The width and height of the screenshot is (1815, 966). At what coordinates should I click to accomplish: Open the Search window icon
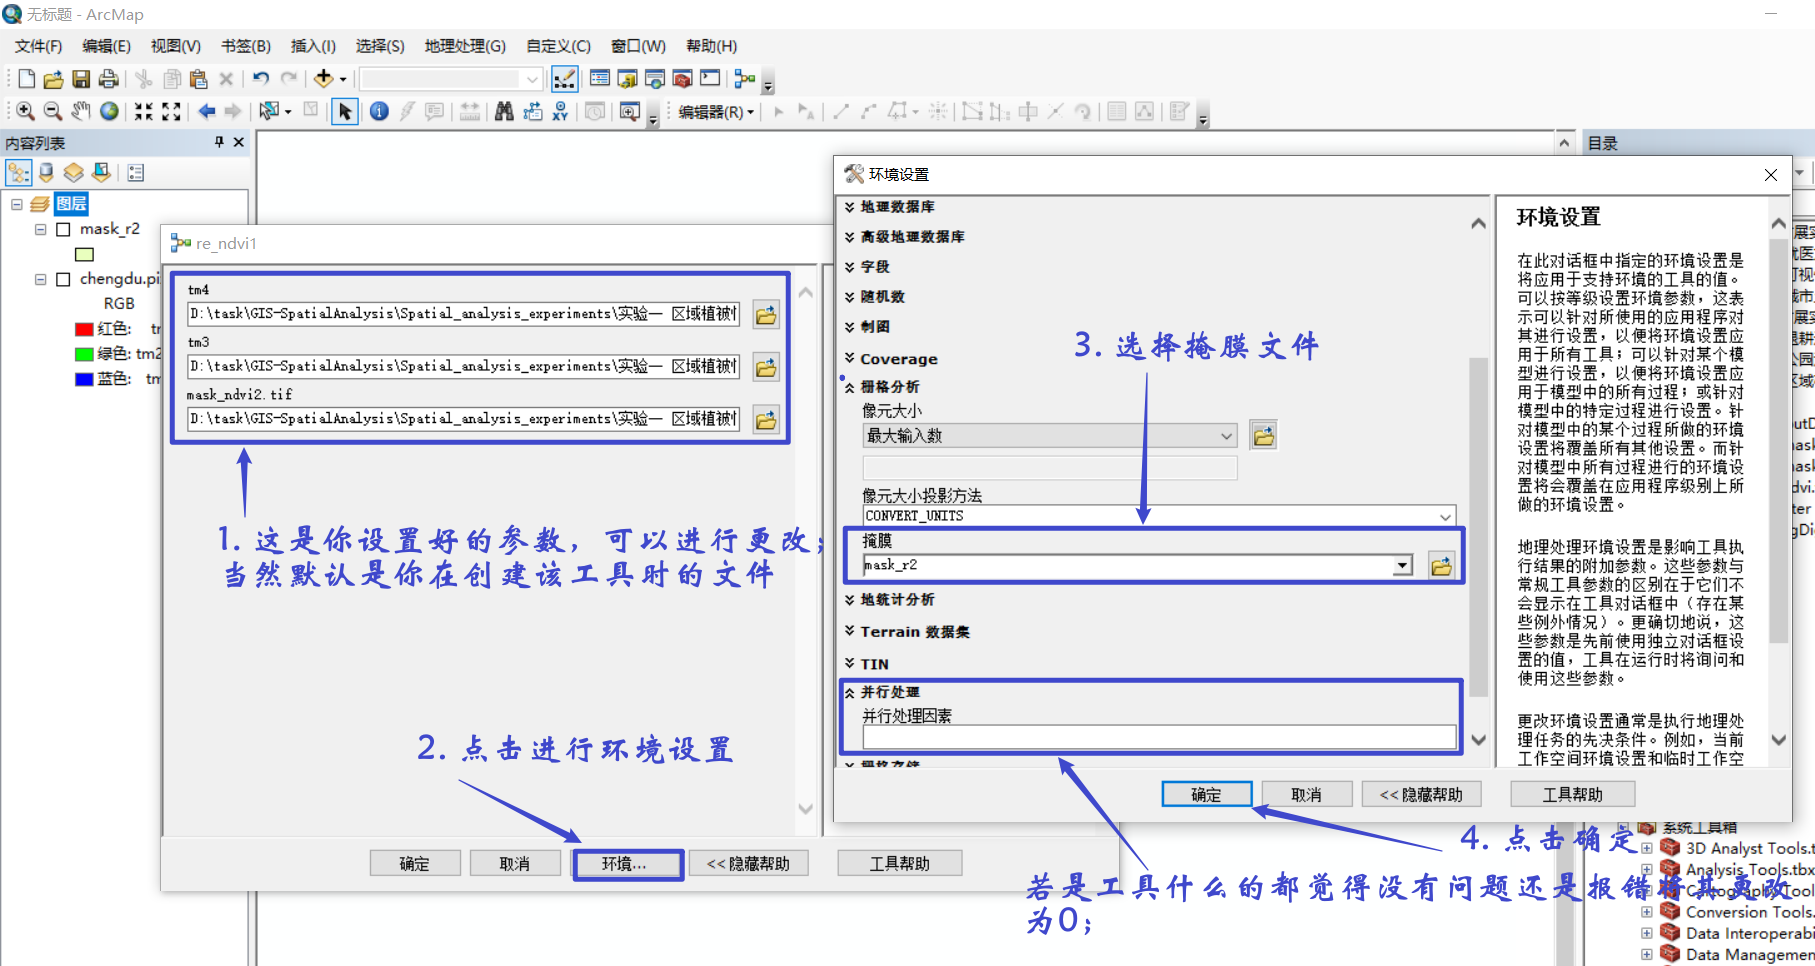pyautogui.click(x=655, y=79)
